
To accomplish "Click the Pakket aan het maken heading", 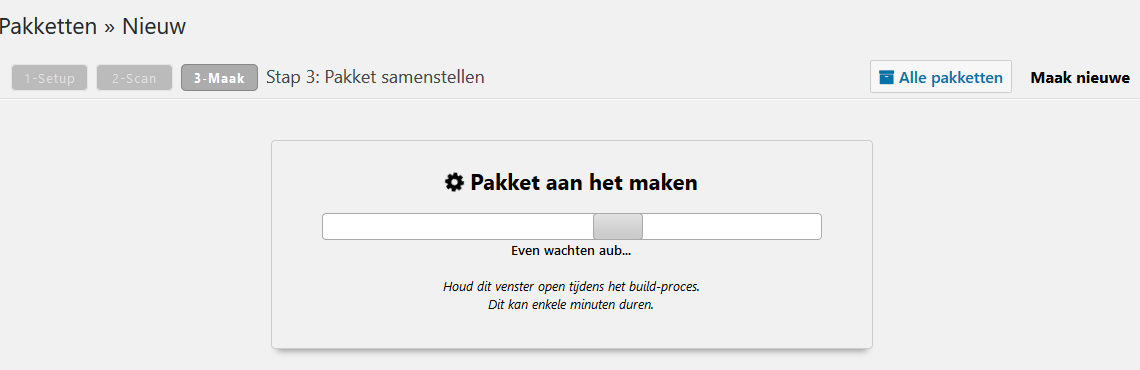I will click(584, 182).
